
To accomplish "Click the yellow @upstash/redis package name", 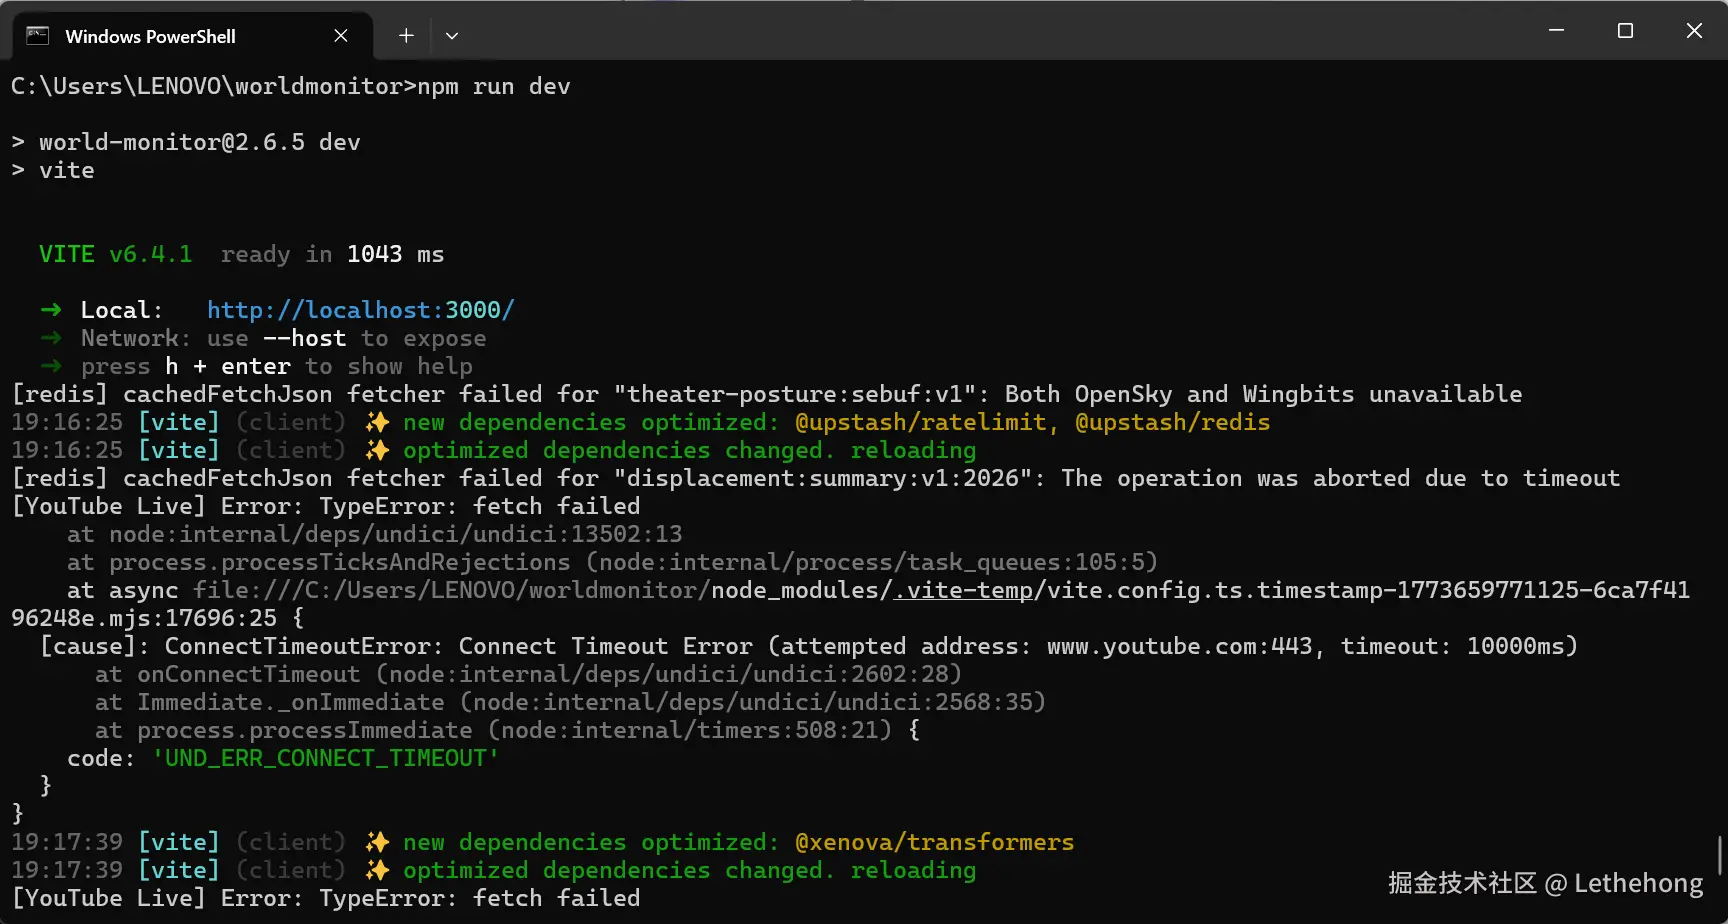I will (x=1172, y=422).
